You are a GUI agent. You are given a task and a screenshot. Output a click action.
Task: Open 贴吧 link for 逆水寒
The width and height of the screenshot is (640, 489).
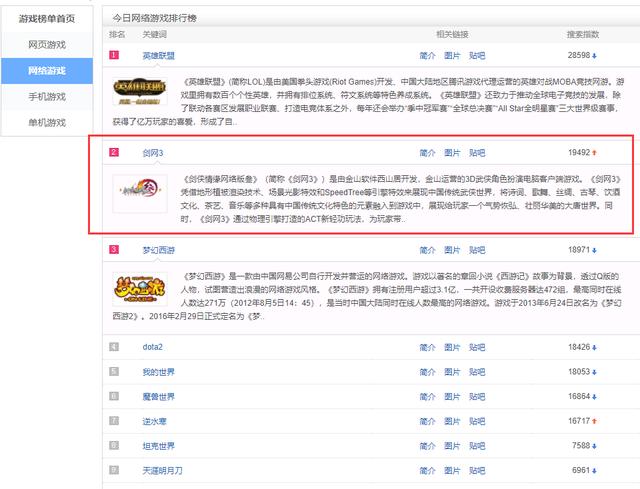click(x=477, y=421)
